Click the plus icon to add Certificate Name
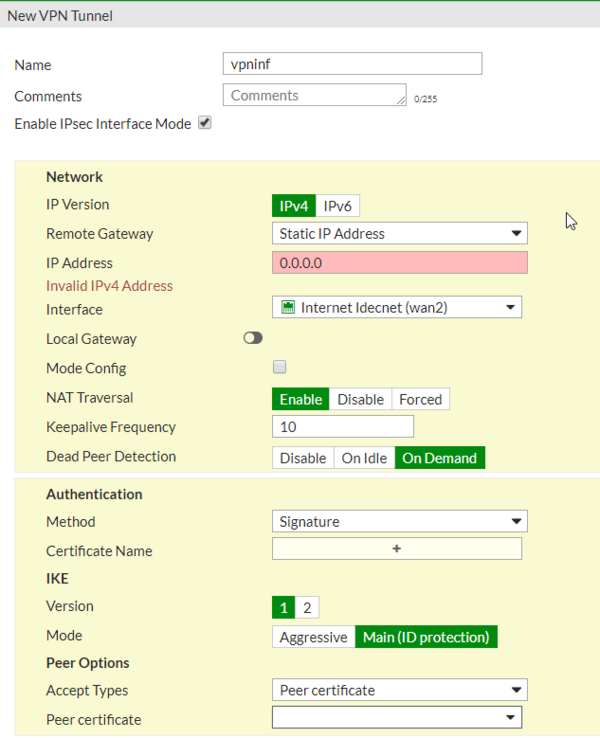The height and width of the screenshot is (738, 600). click(x=396, y=549)
